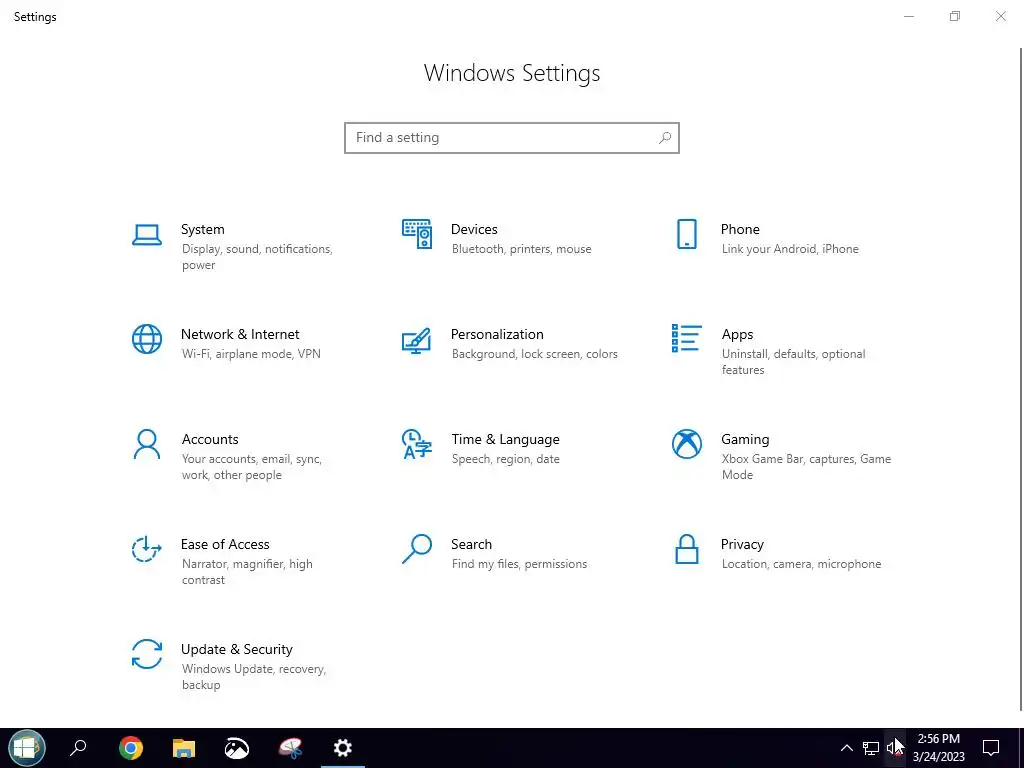The image size is (1024, 768).
Task: Click "Display, sound, notifications, power" text
Action: [257, 257]
